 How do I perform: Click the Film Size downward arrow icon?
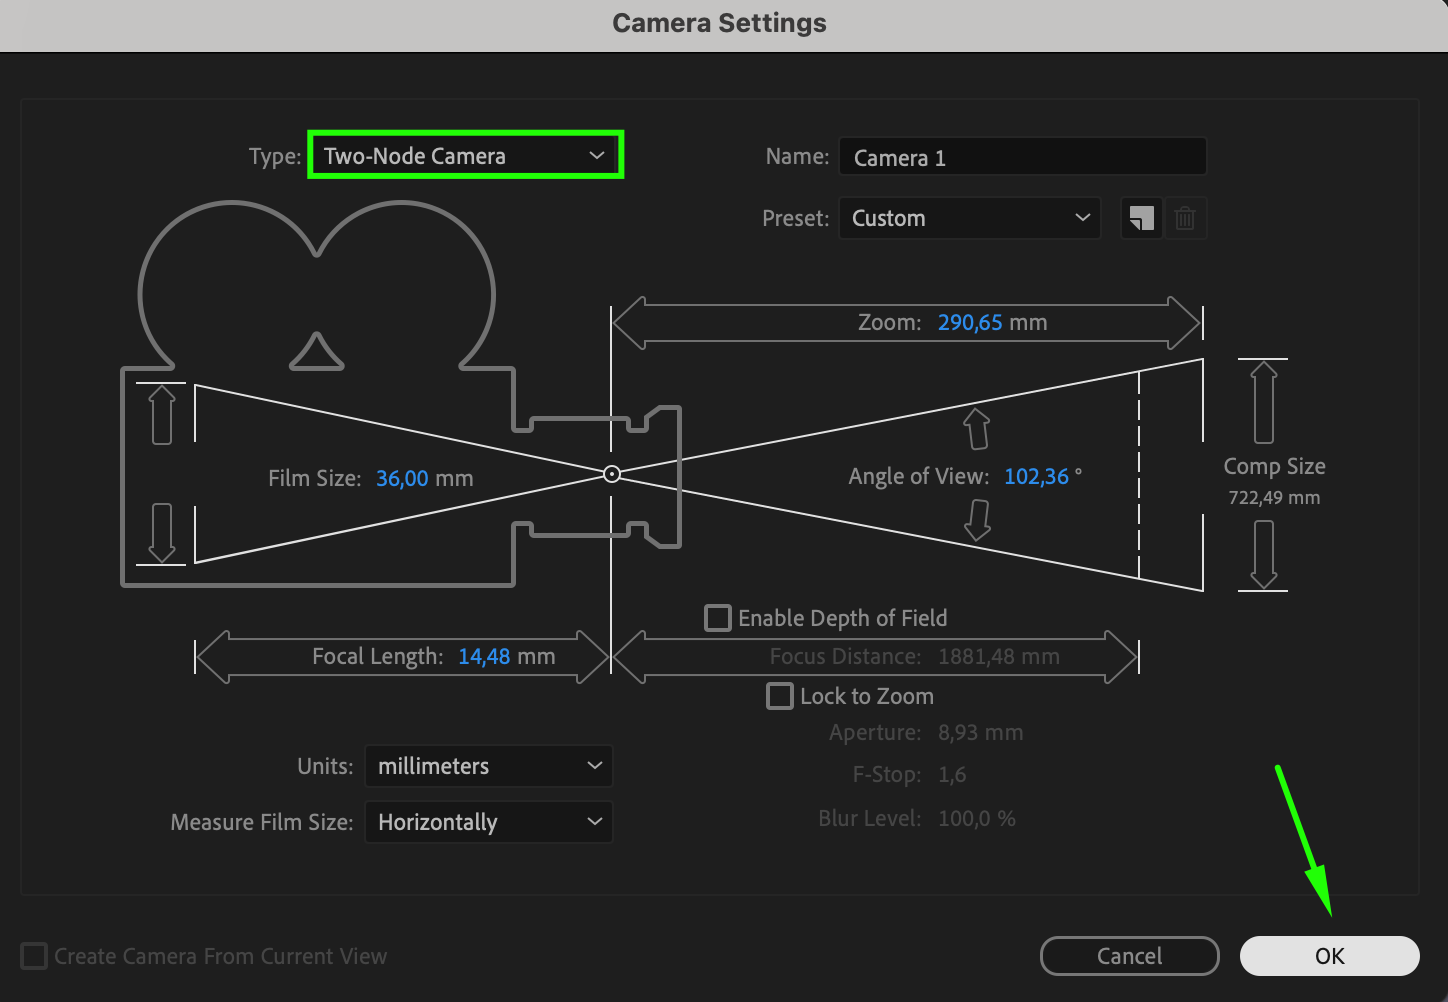[x=162, y=533]
